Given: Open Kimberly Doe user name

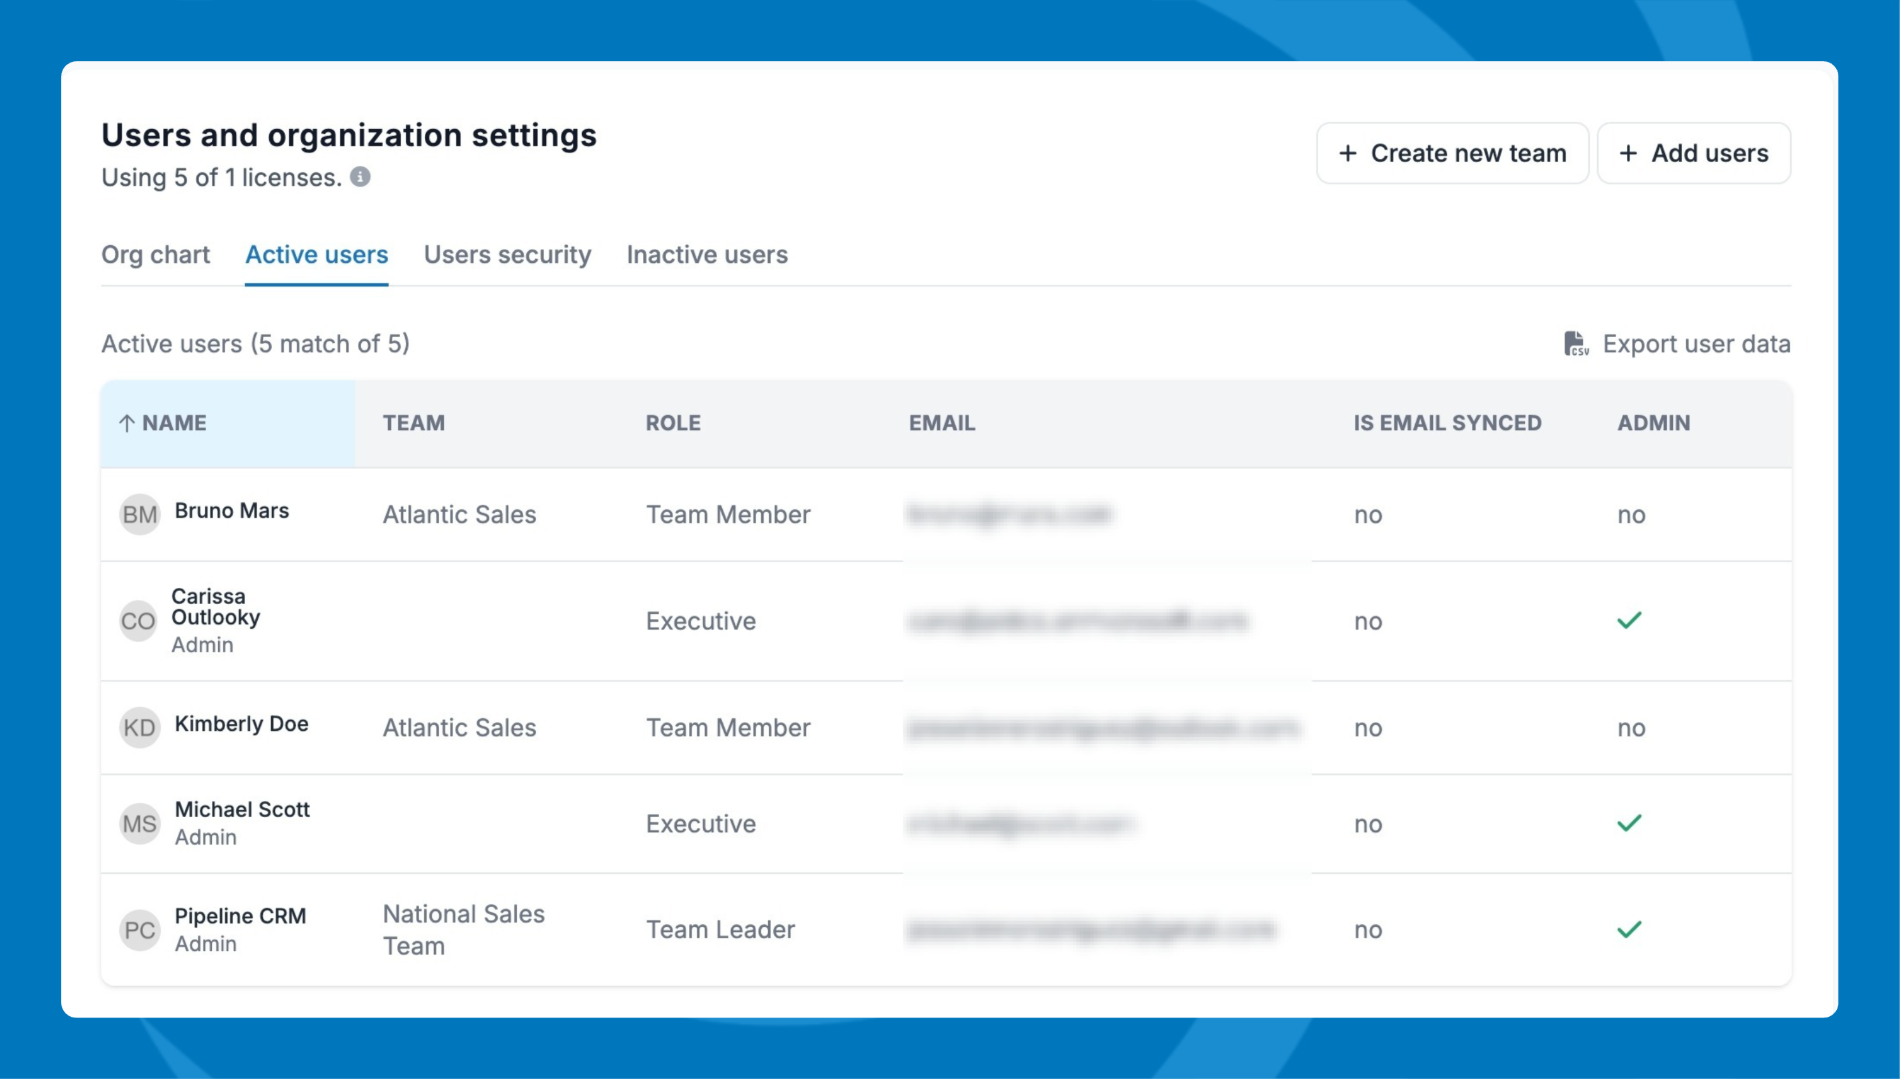Looking at the screenshot, I should coord(241,724).
